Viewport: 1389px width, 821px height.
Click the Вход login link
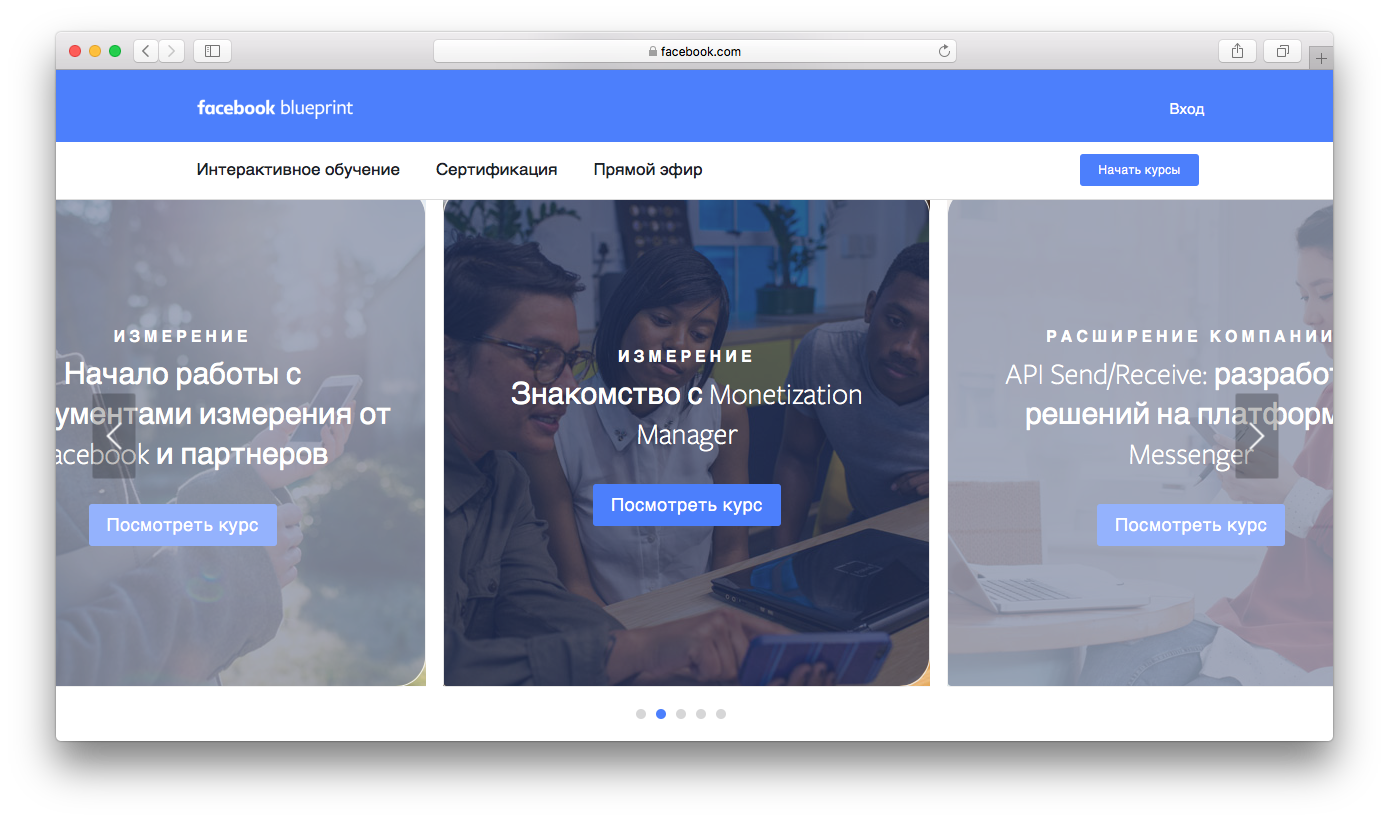pos(1186,109)
